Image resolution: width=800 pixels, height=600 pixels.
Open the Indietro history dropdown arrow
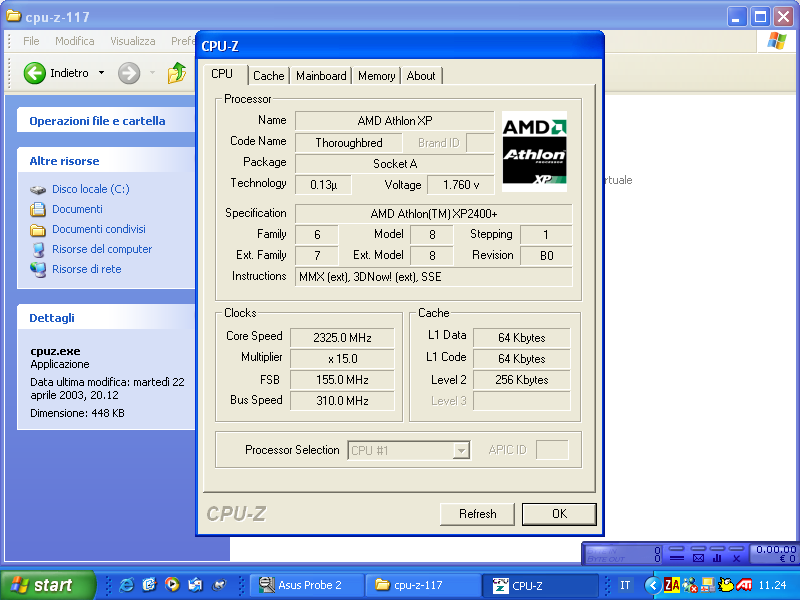tap(102, 73)
